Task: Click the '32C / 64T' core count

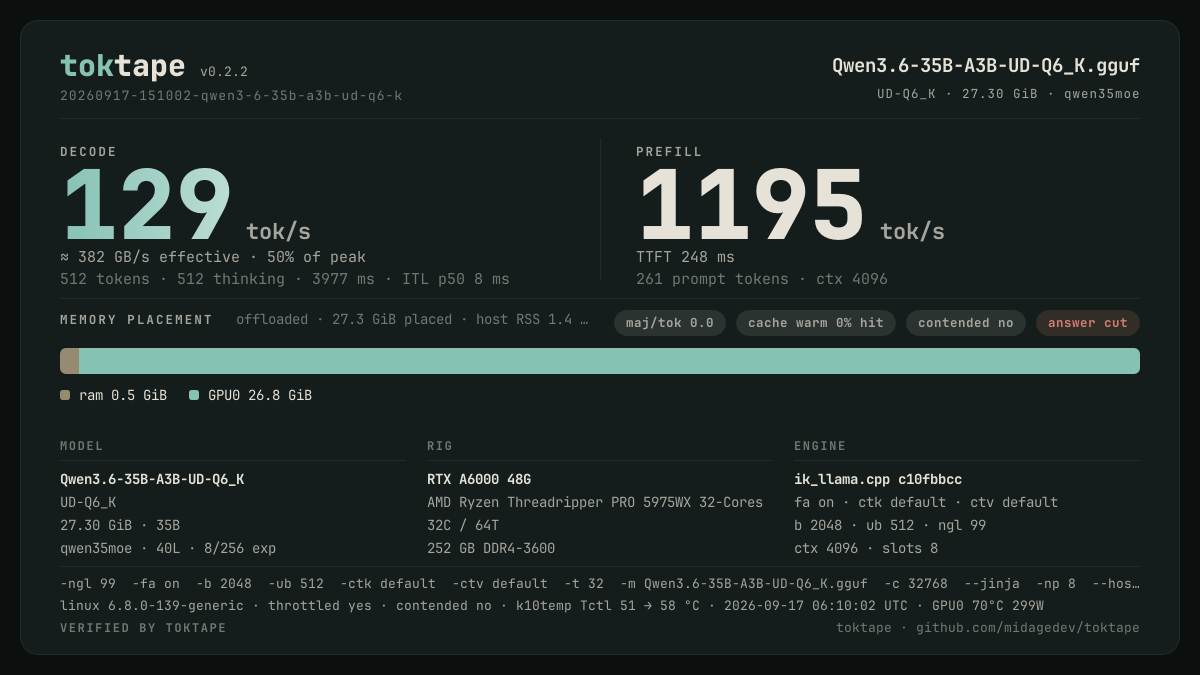Action: pos(463,525)
